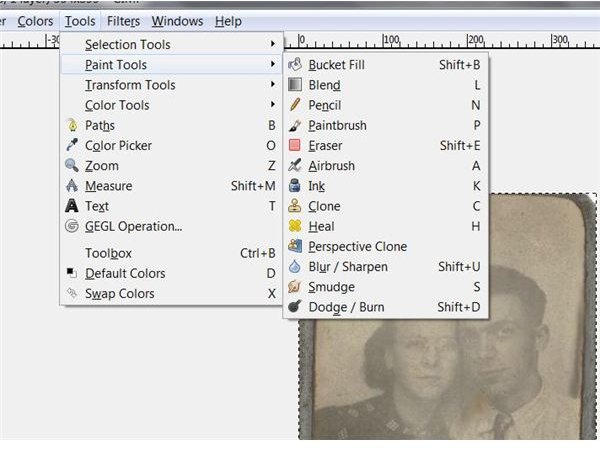This screenshot has width=600, height=450.
Task: Select the Zoom menu entry
Action: 171,166
